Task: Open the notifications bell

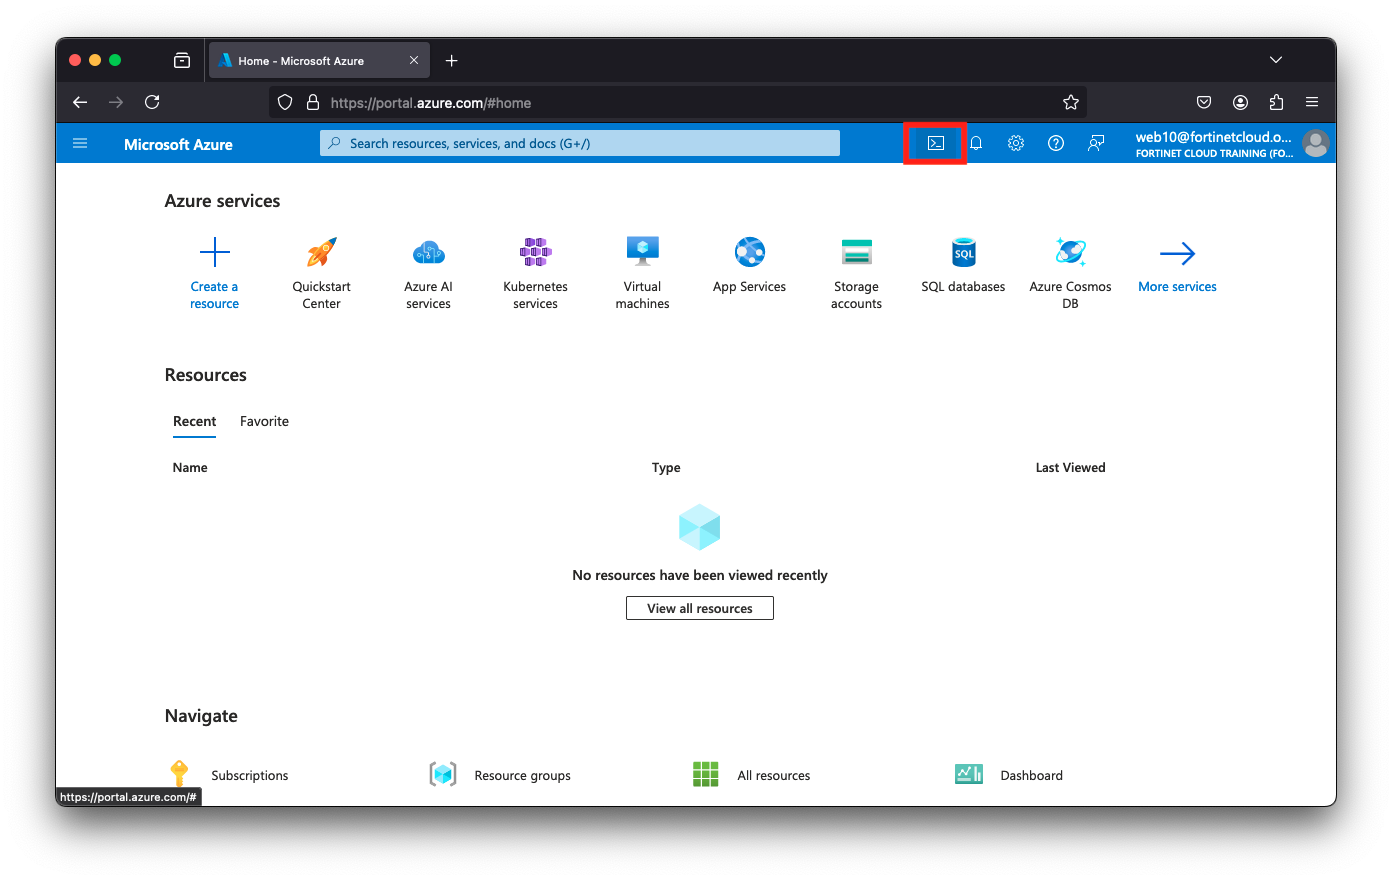Action: 976,143
